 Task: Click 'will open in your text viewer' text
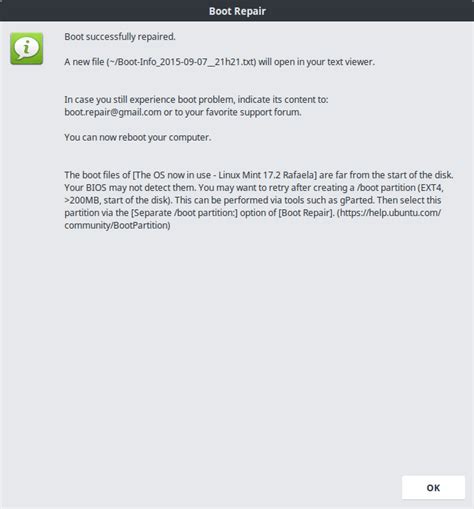(315, 62)
